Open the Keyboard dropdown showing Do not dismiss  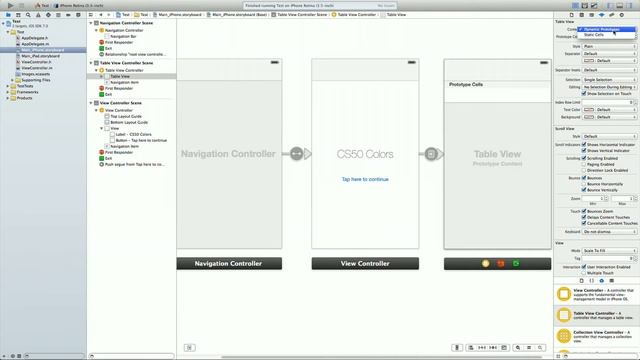click(609, 232)
